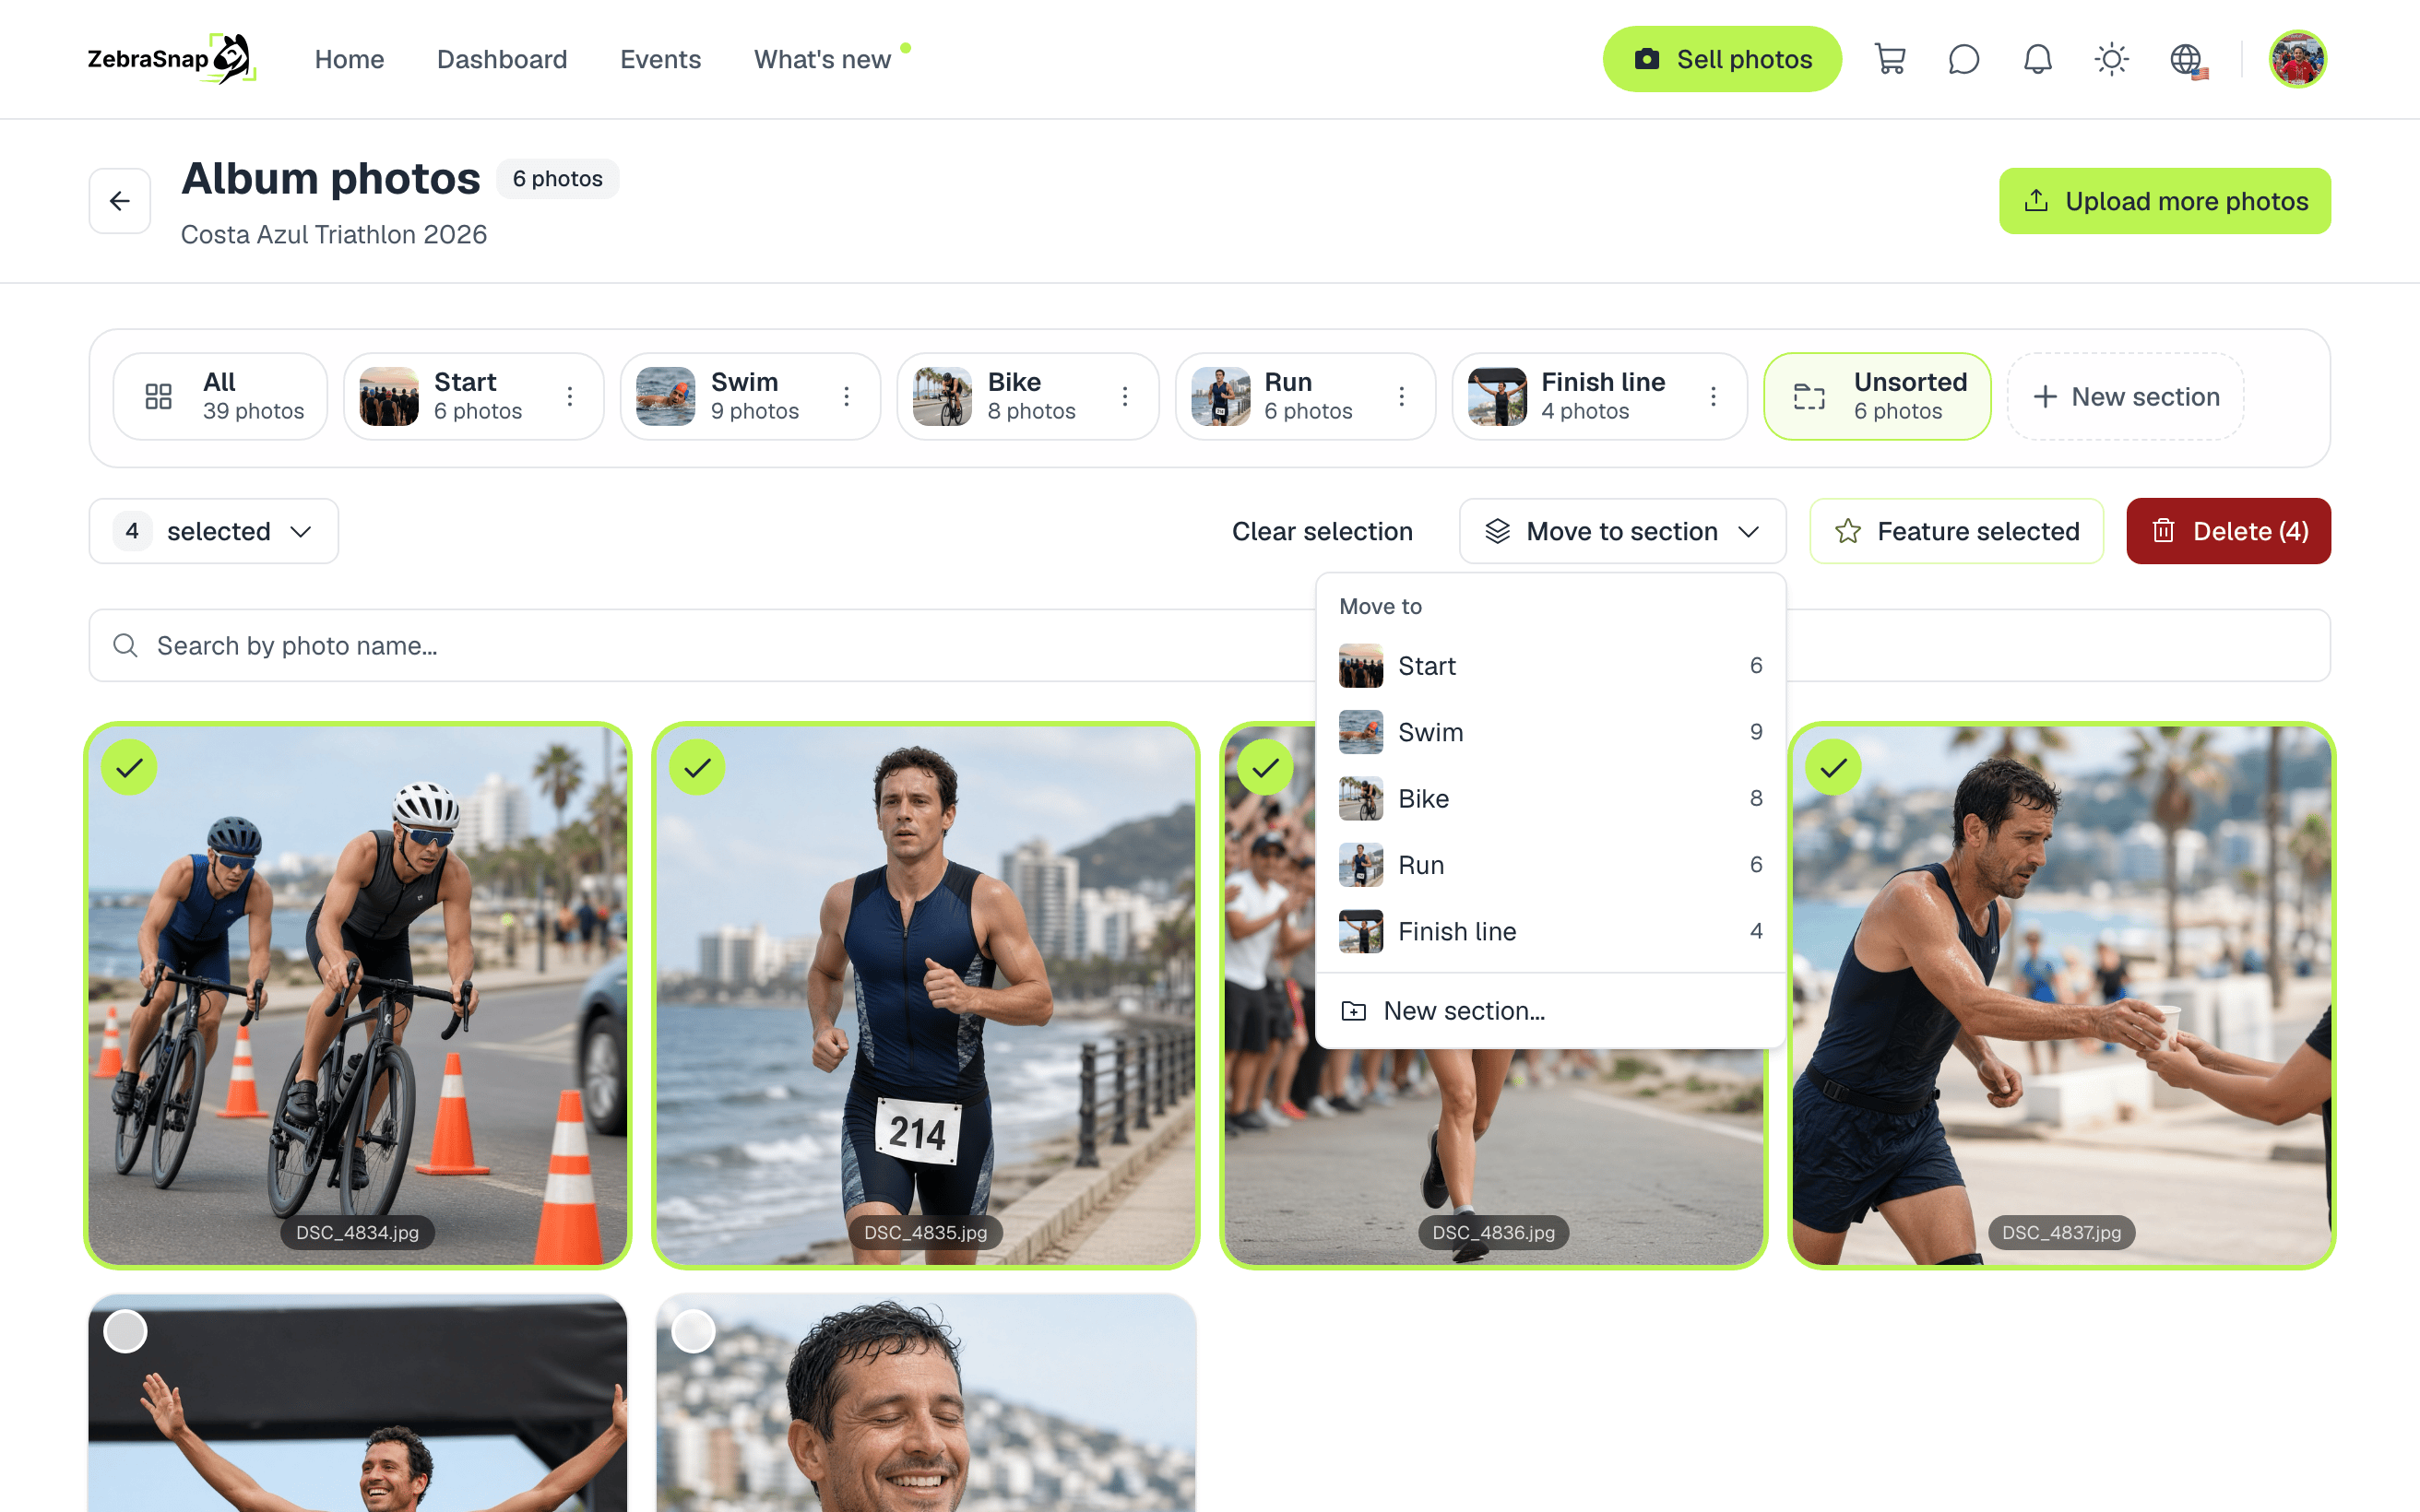Open photo DSC_4837.jpg thumbnail
The image size is (2420, 1512).
(2061, 995)
